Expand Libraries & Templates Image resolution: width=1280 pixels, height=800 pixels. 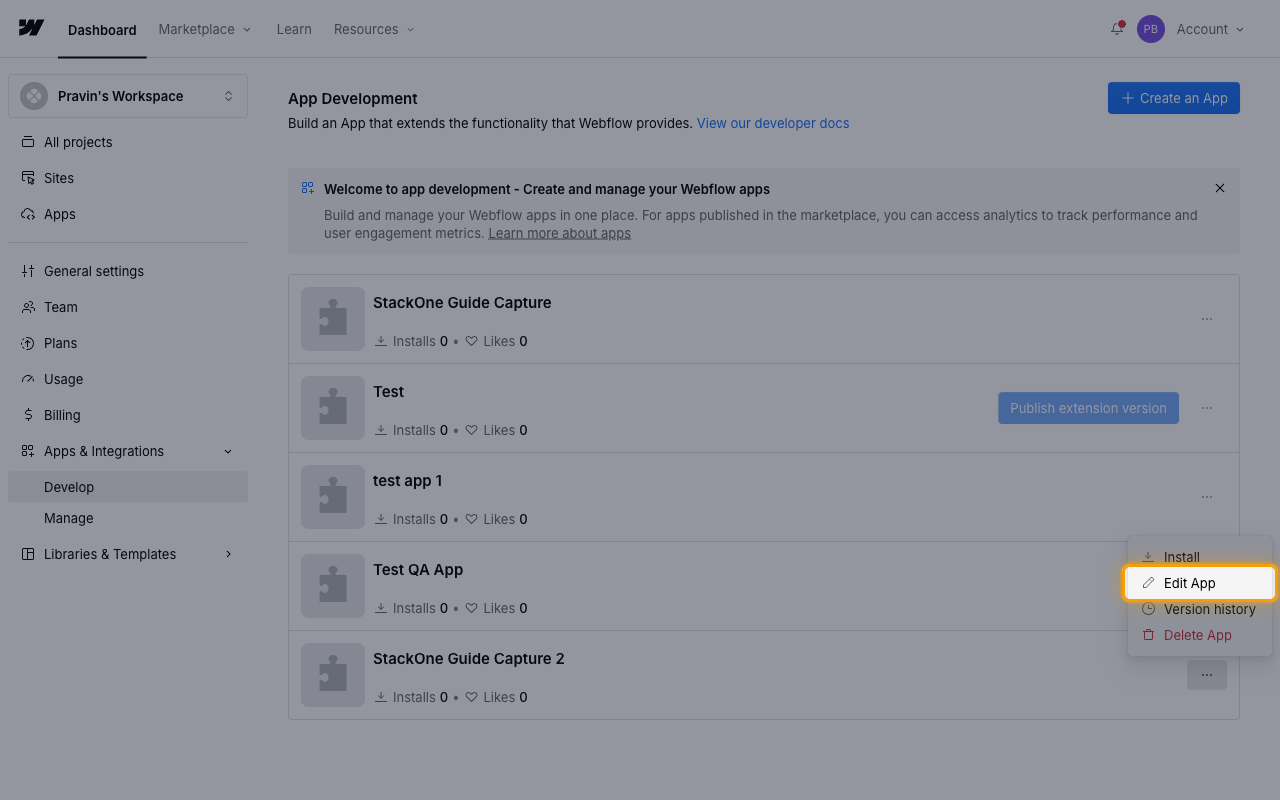coord(128,554)
